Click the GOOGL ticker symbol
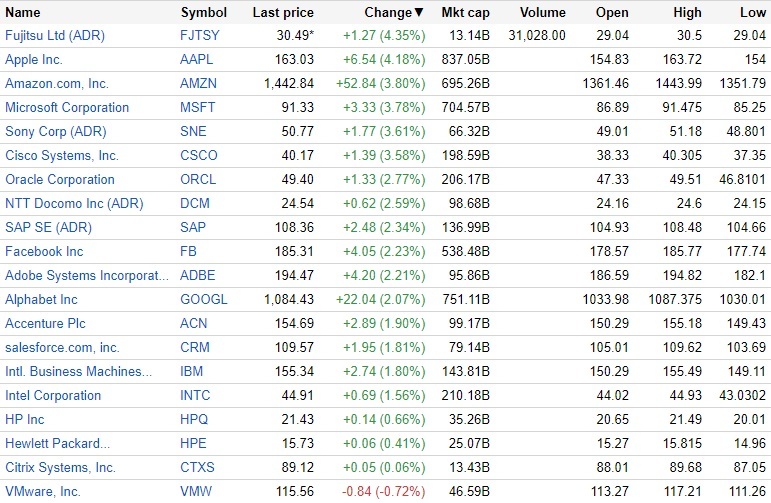The image size is (771, 503). pos(204,300)
